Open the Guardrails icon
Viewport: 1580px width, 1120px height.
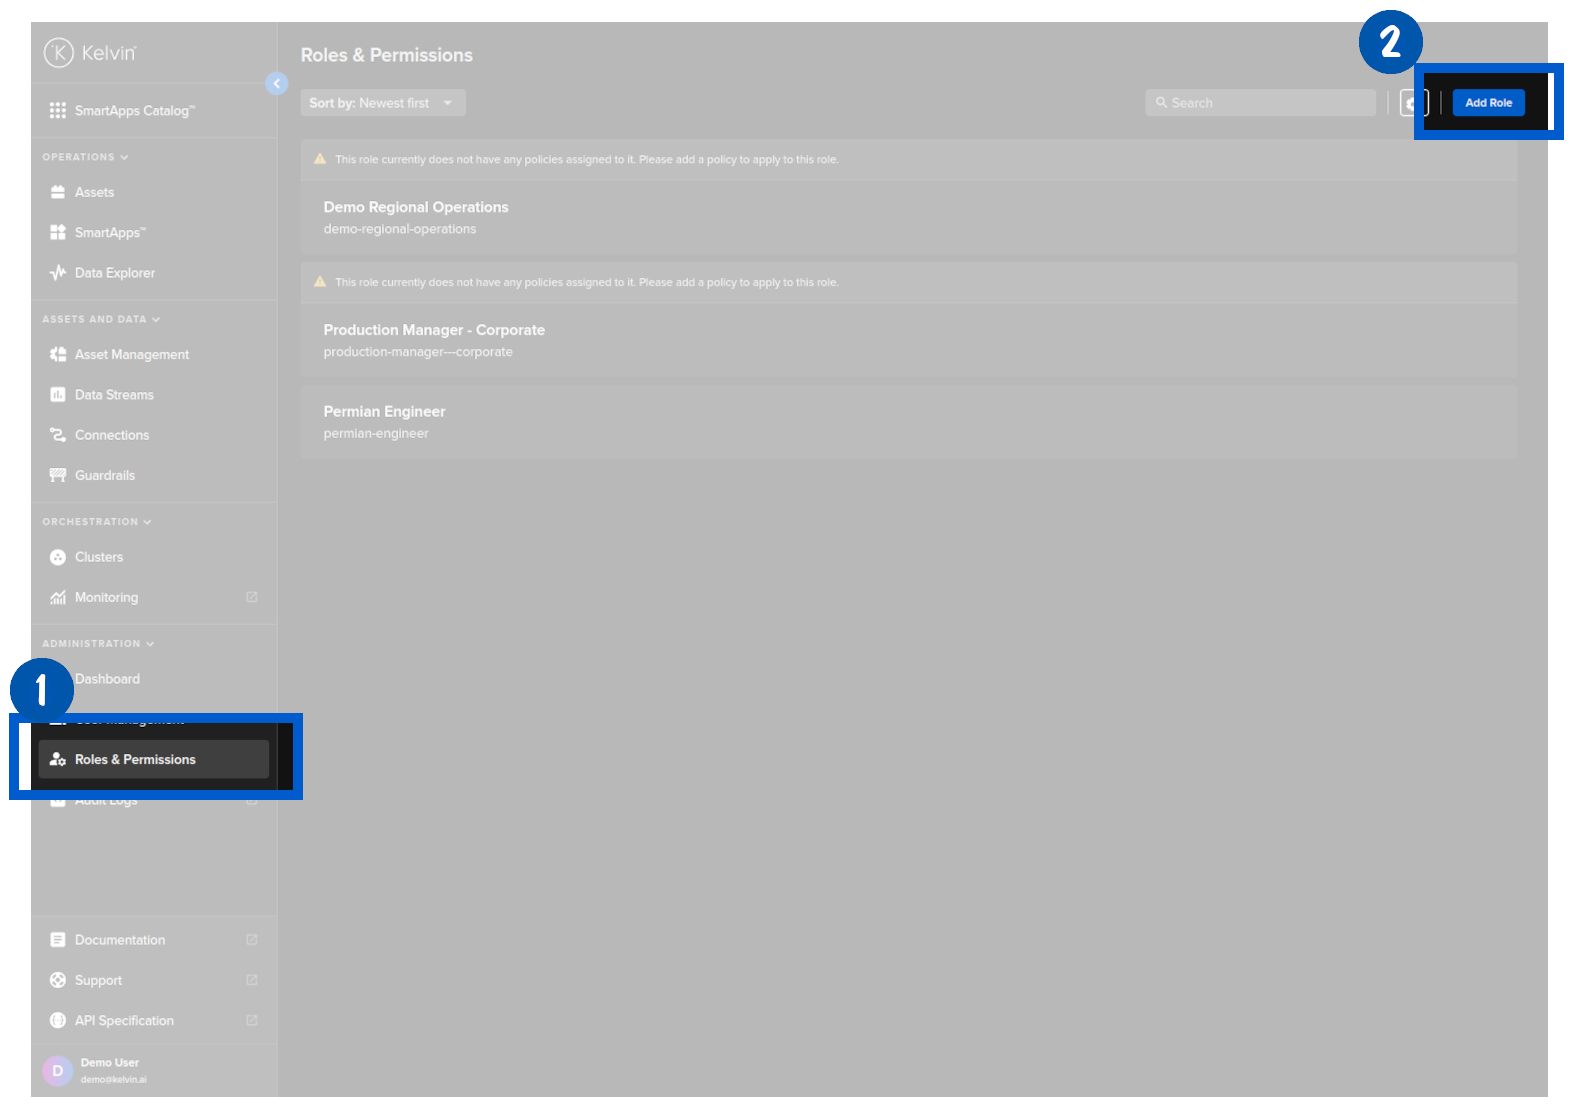(58, 476)
